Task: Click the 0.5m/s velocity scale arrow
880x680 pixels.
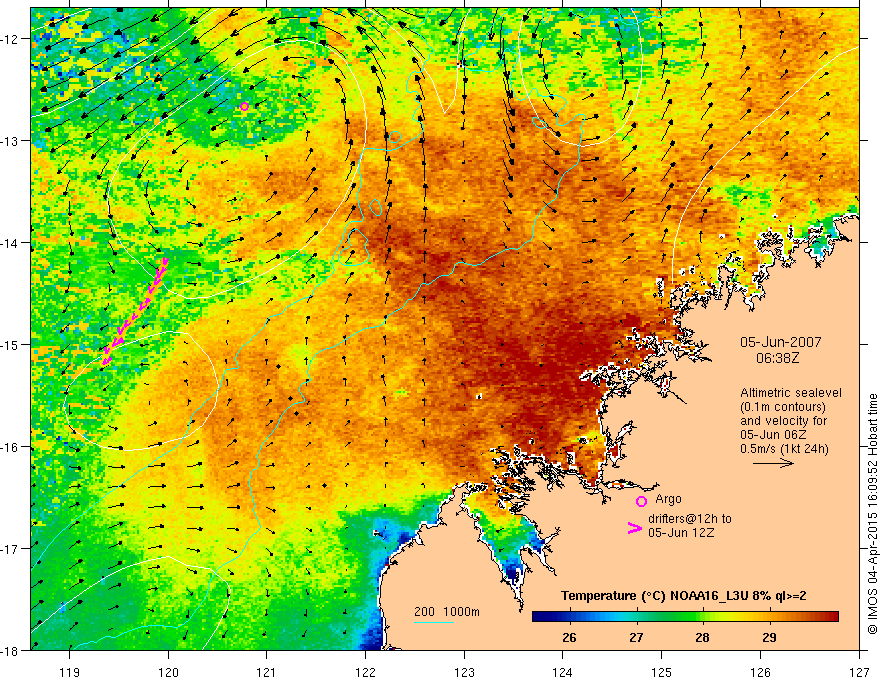Action: coord(773,463)
